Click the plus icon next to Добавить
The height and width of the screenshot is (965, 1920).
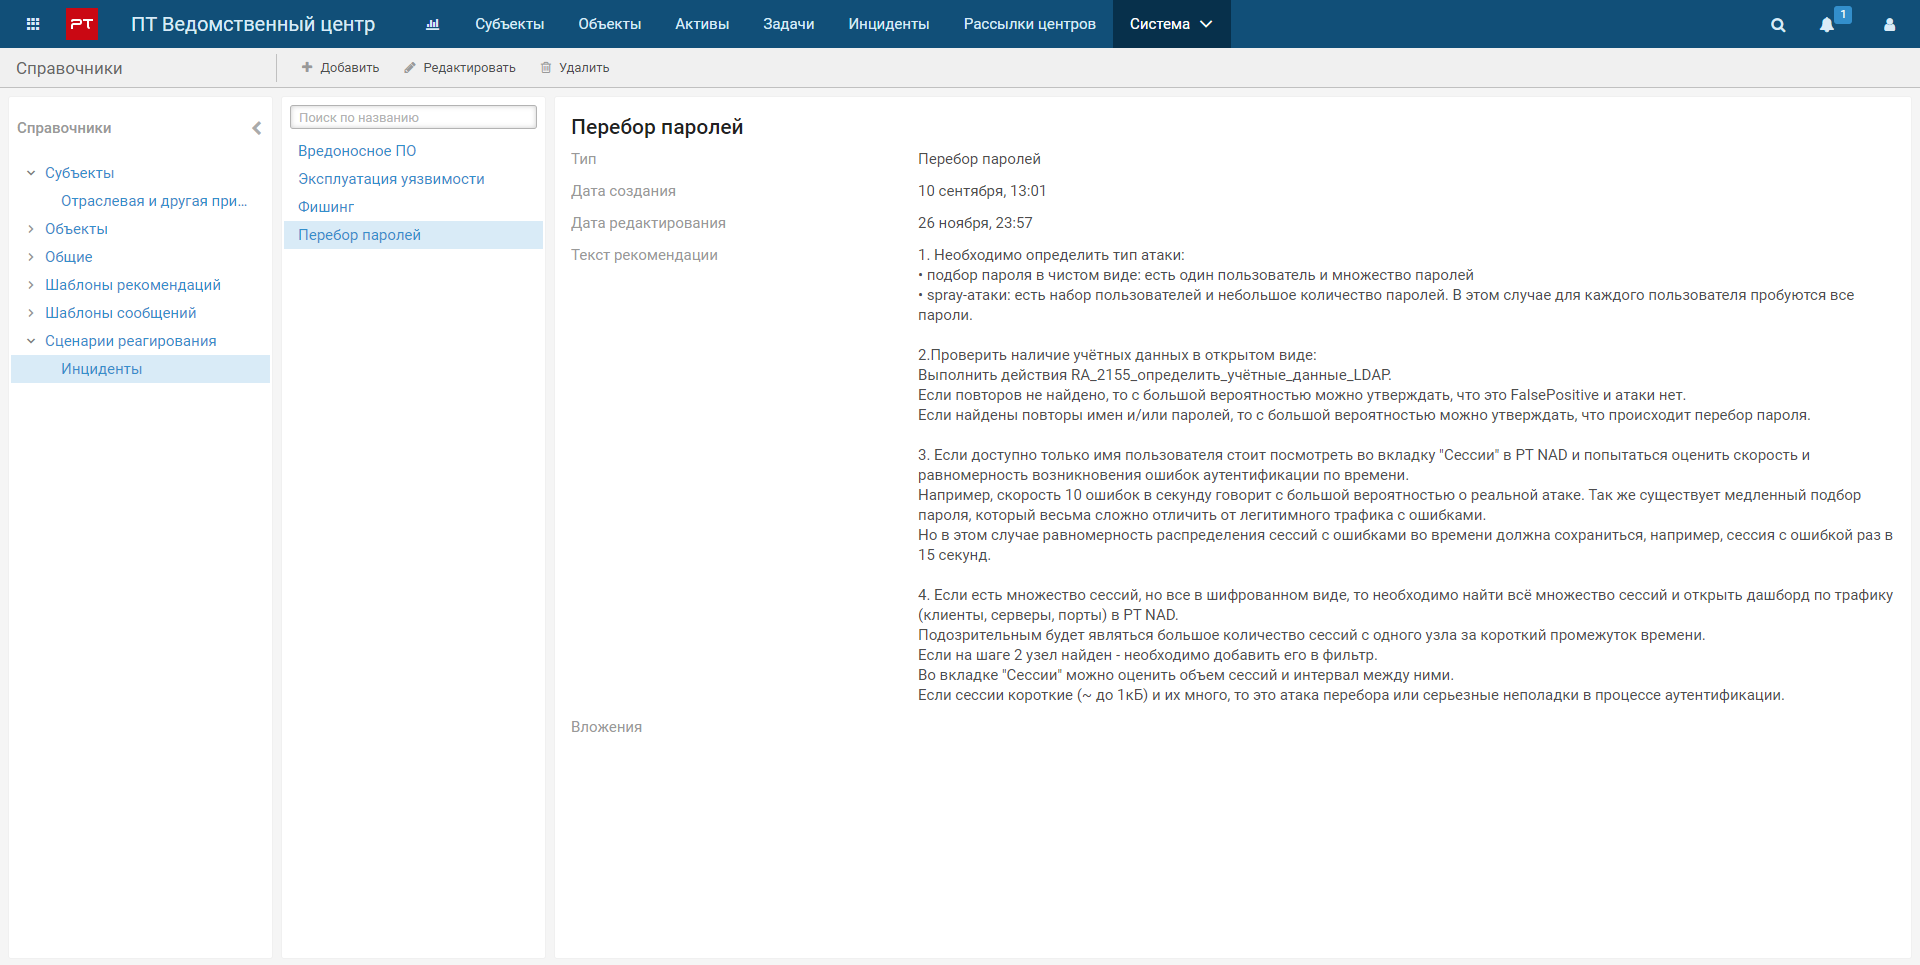pyautogui.click(x=307, y=67)
